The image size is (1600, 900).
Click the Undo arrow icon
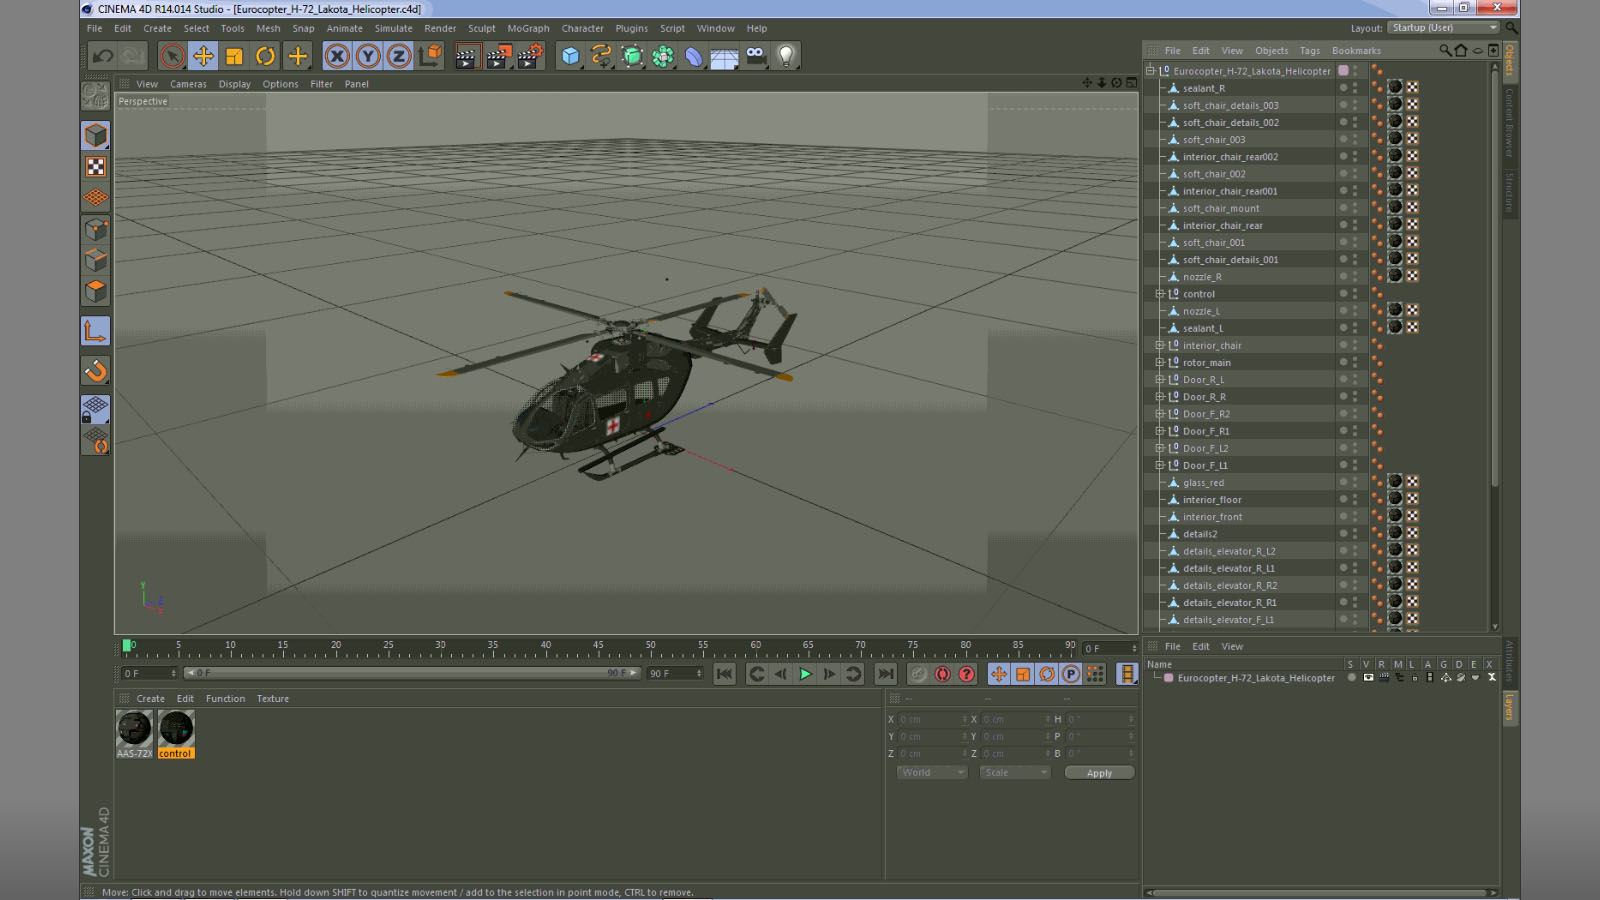[x=103, y=56]
